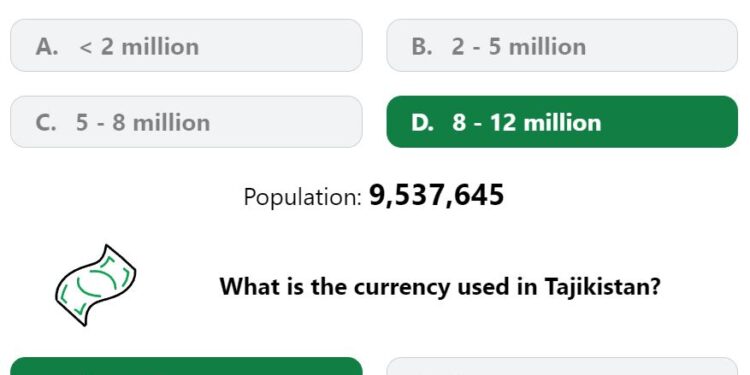Select the gray currency answer at the bottom right
The width and height of the screenshot is (750, 375).
pyautogui.click(x=562, y=366)
